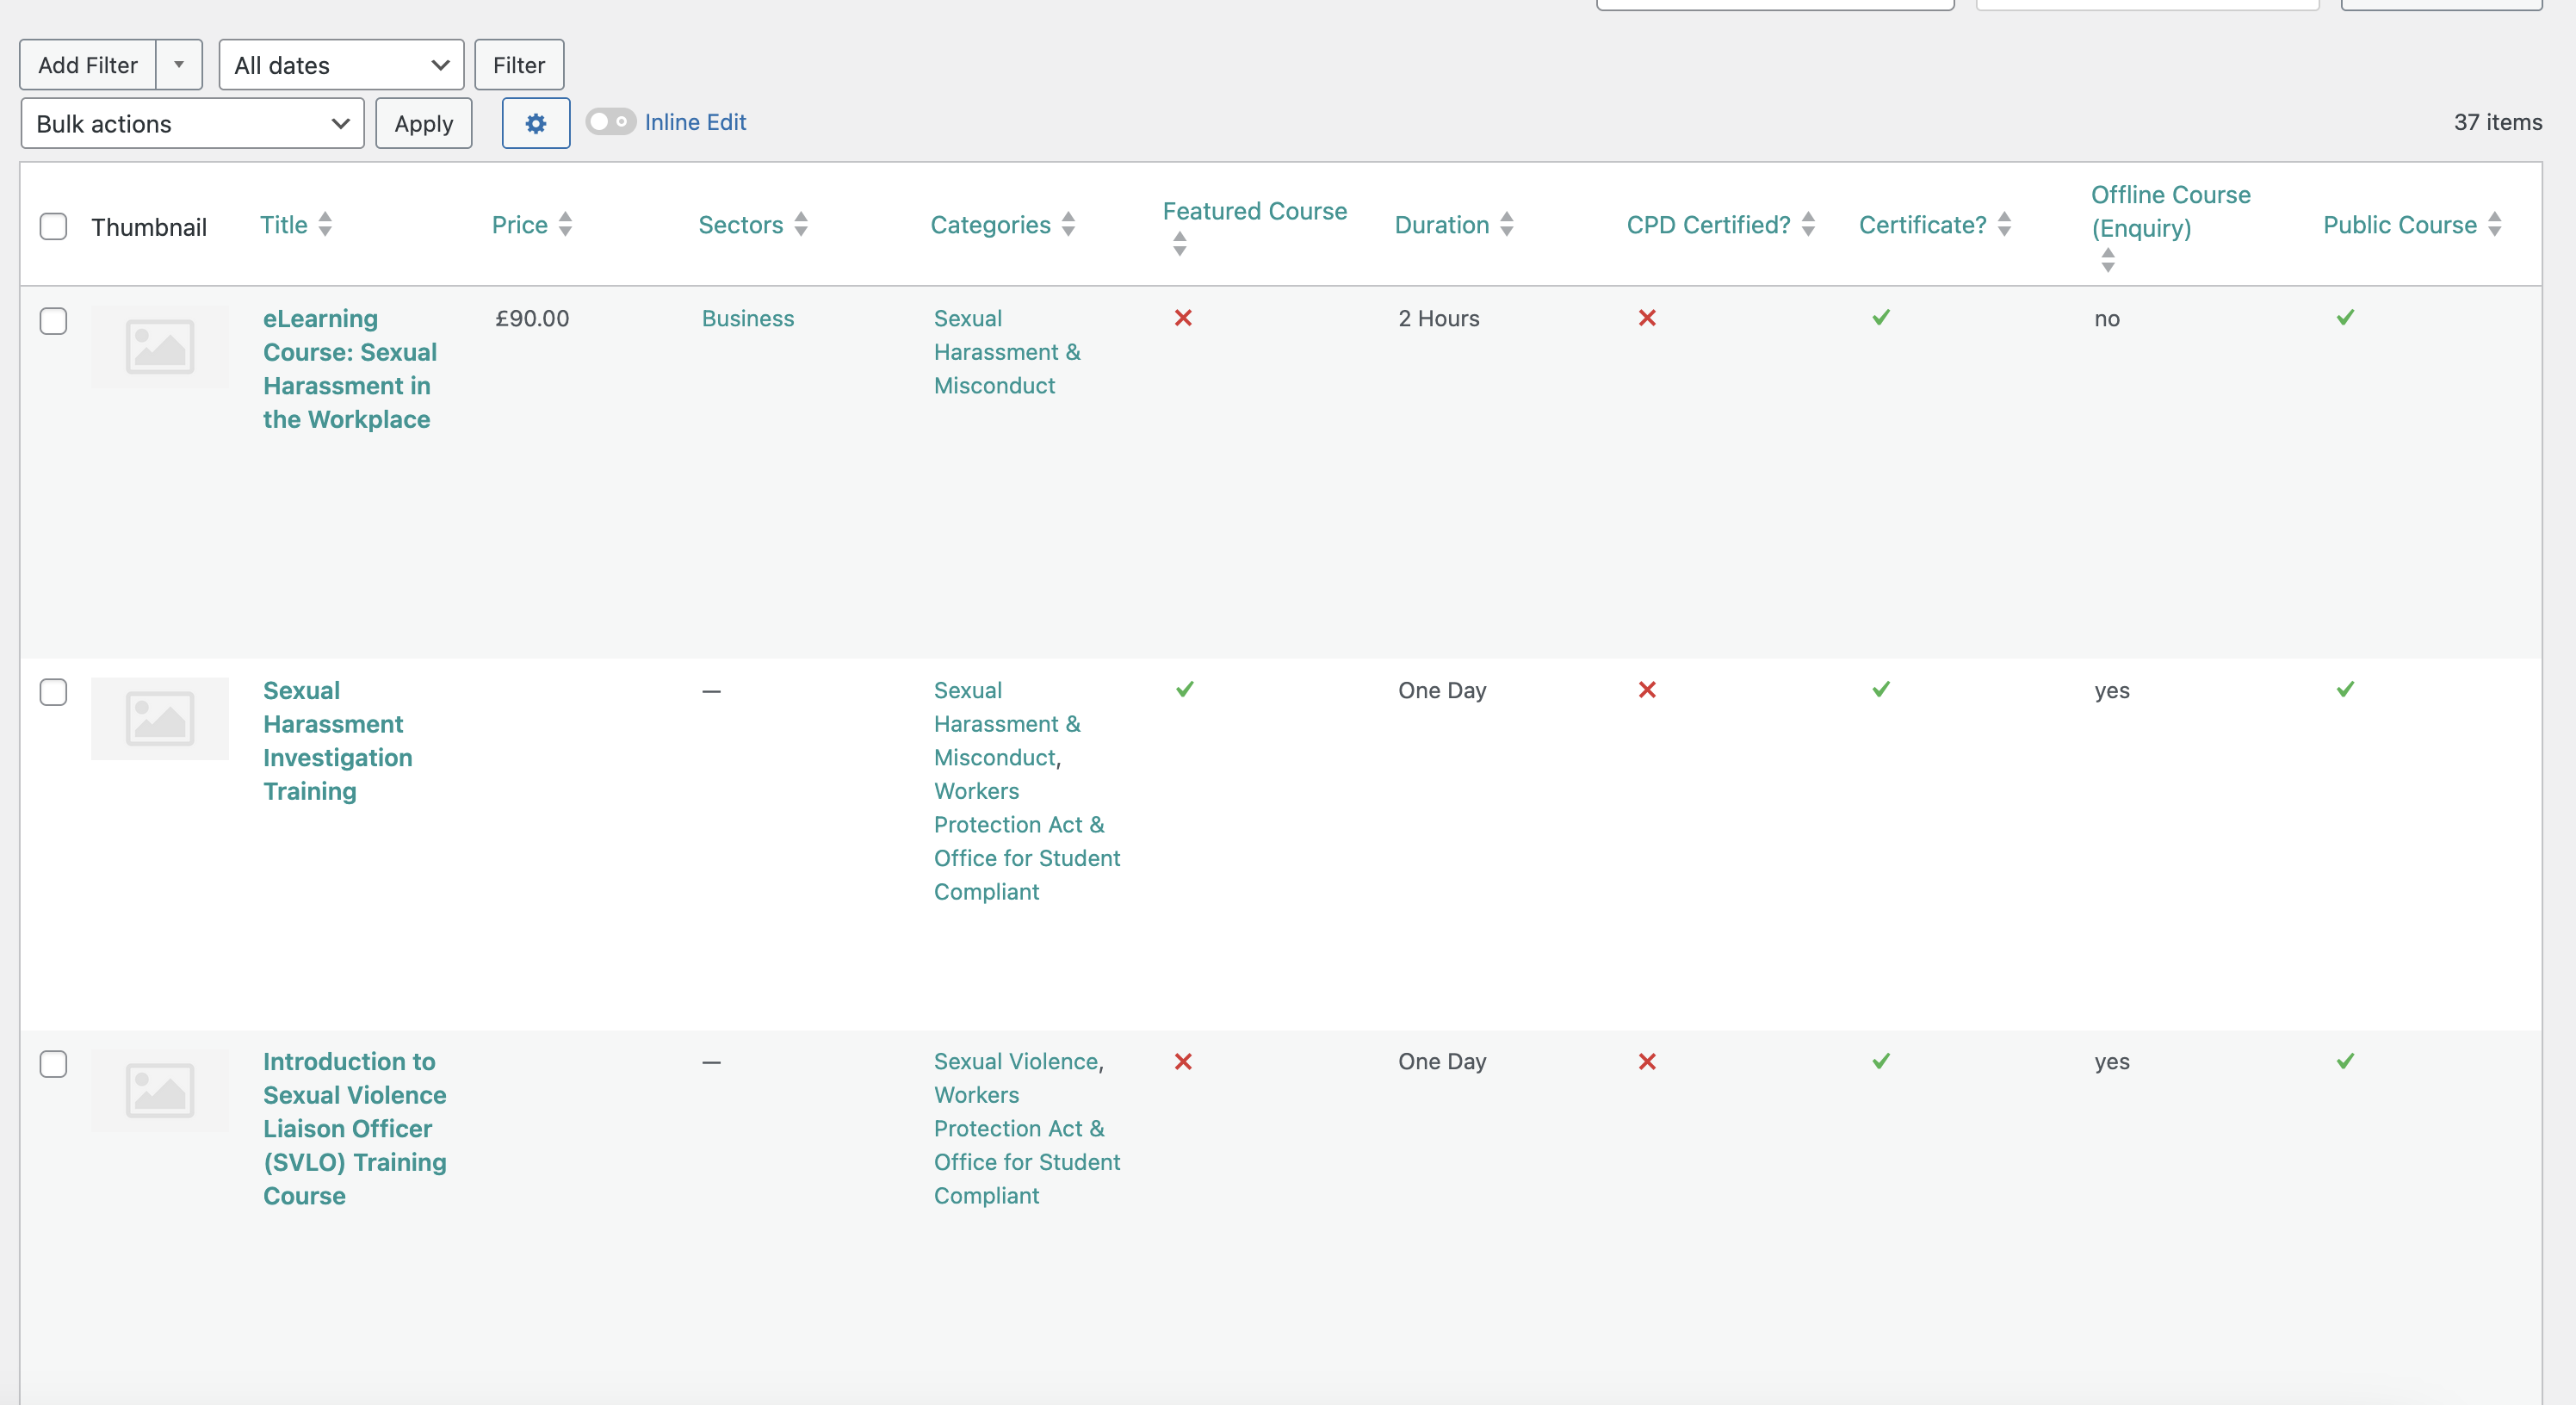Click sort arrows next to Duration header
Image resolution: width=2576 pixels, height=1405 pixels.
coord(1506,224)
